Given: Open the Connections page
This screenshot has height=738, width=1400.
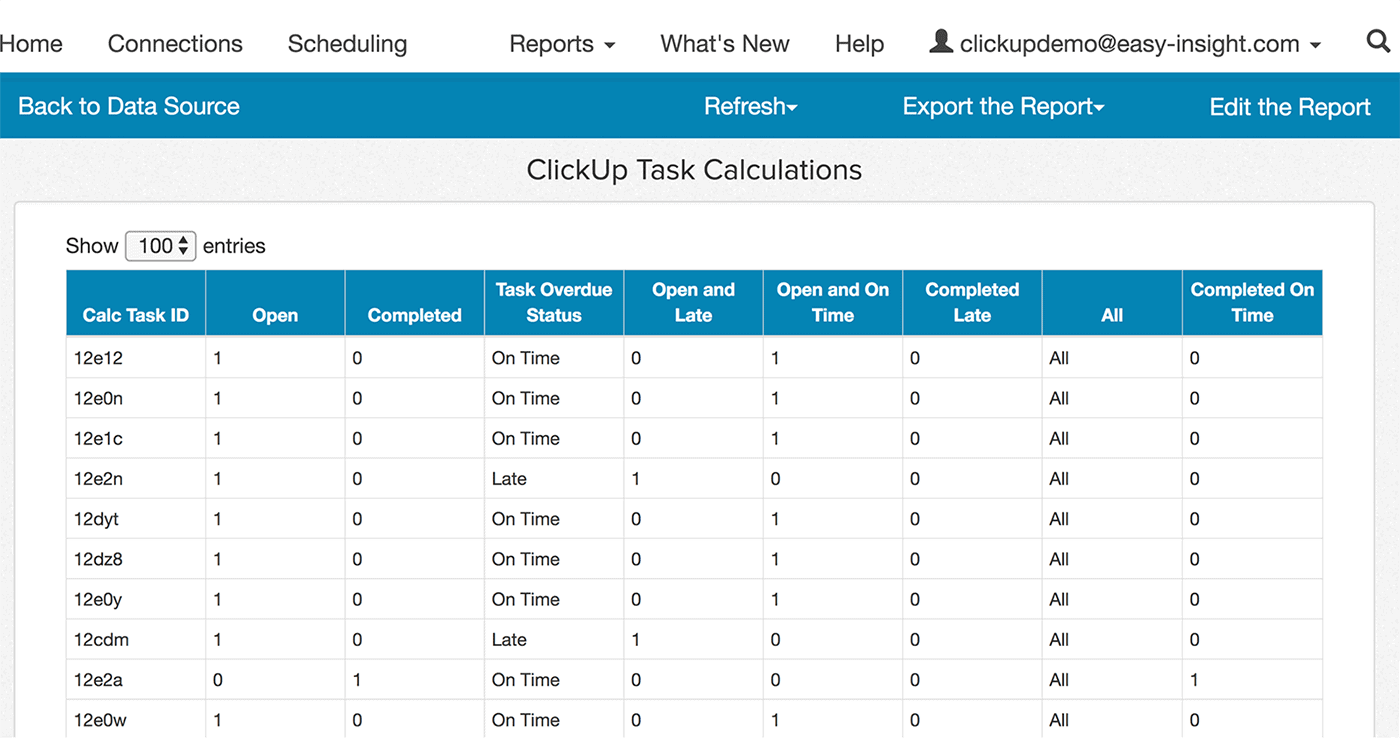Looking at the screenshot, I should (175, 44).
